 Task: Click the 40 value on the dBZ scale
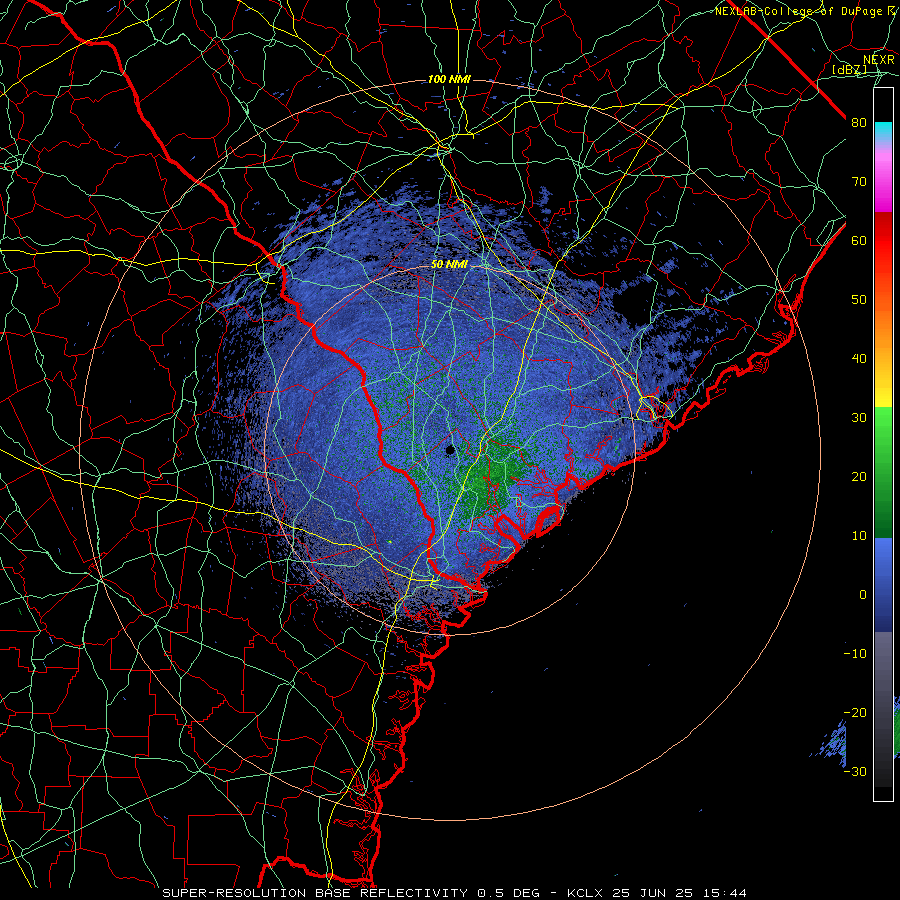[x=859, y=358]
